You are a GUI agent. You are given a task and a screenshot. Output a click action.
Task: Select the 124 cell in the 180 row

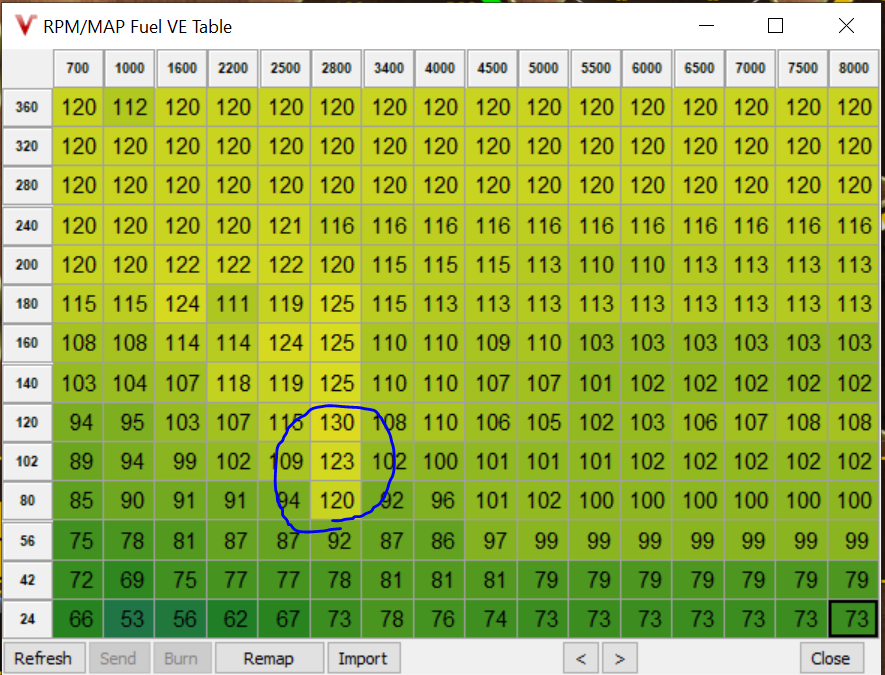182,304
